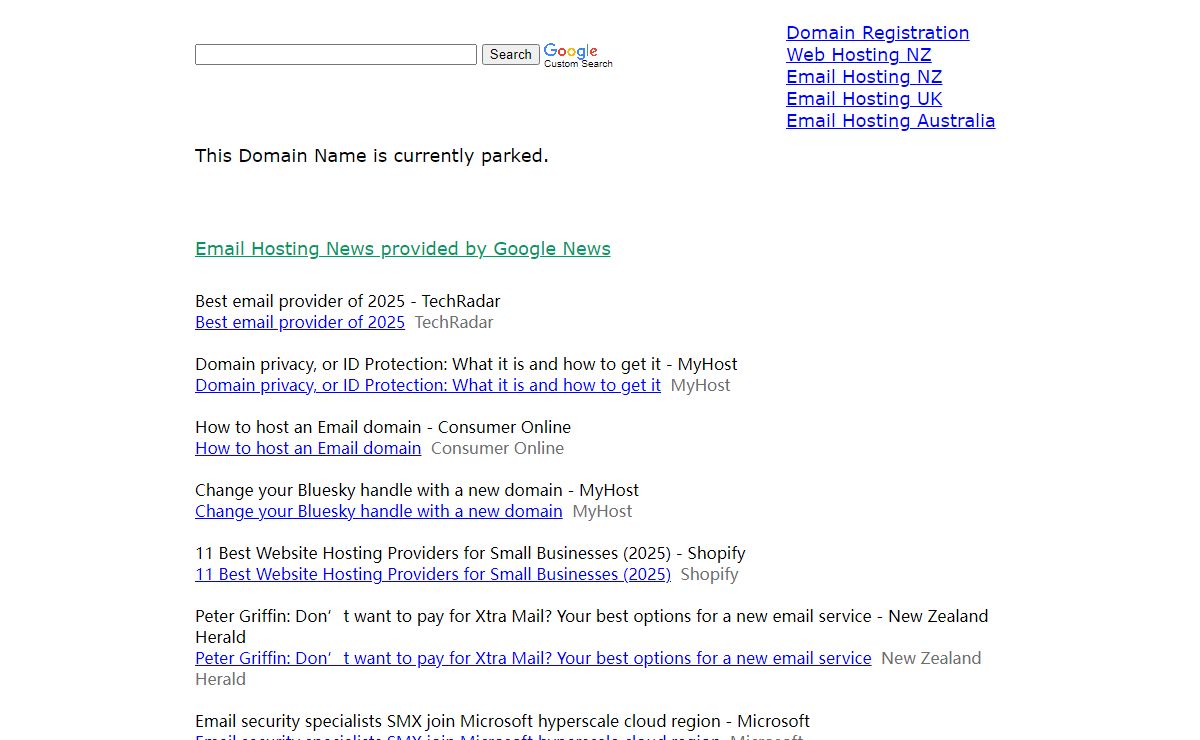The height and width of the screenshot is (740, 1200).
Task: Click gray 'Shopify' source label
Action: coord(709,574)
